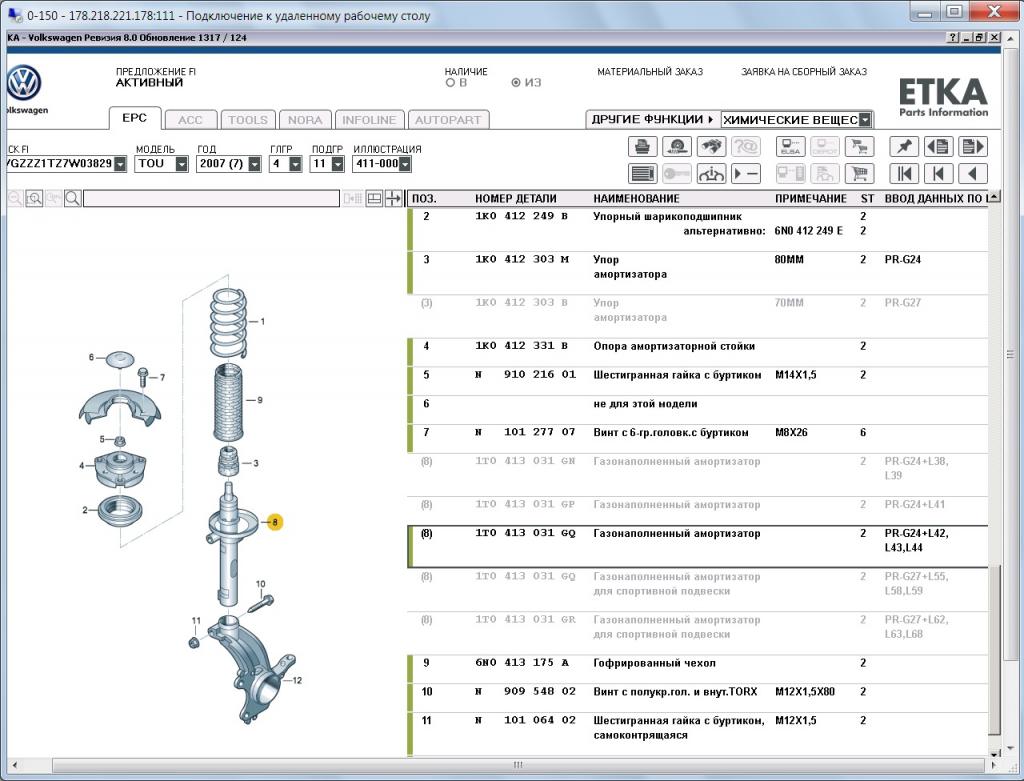Click the ELSA computer icon
1024x781 pixels.
pos(790,146)
